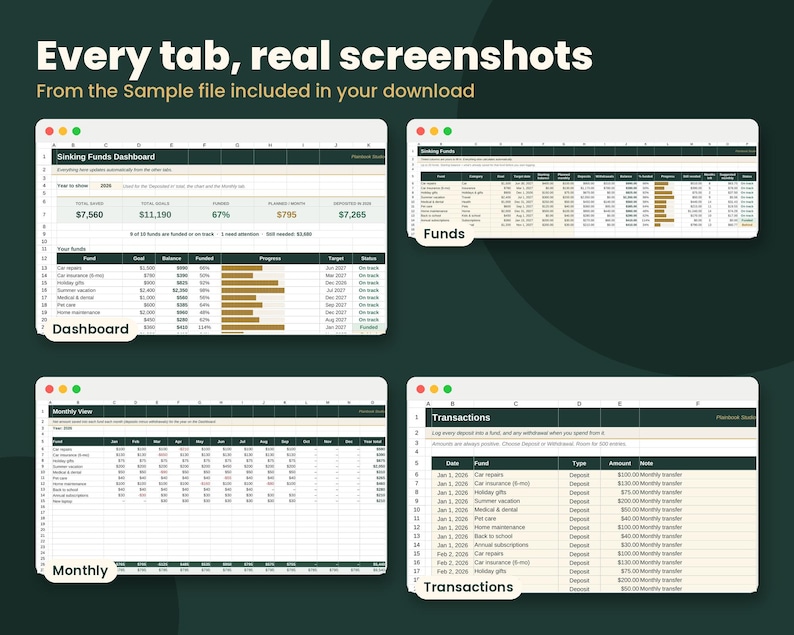Select 'Back to school' fund in Transactions
The height and width of the screenshot is (635, 794).
tap(493, 536)
